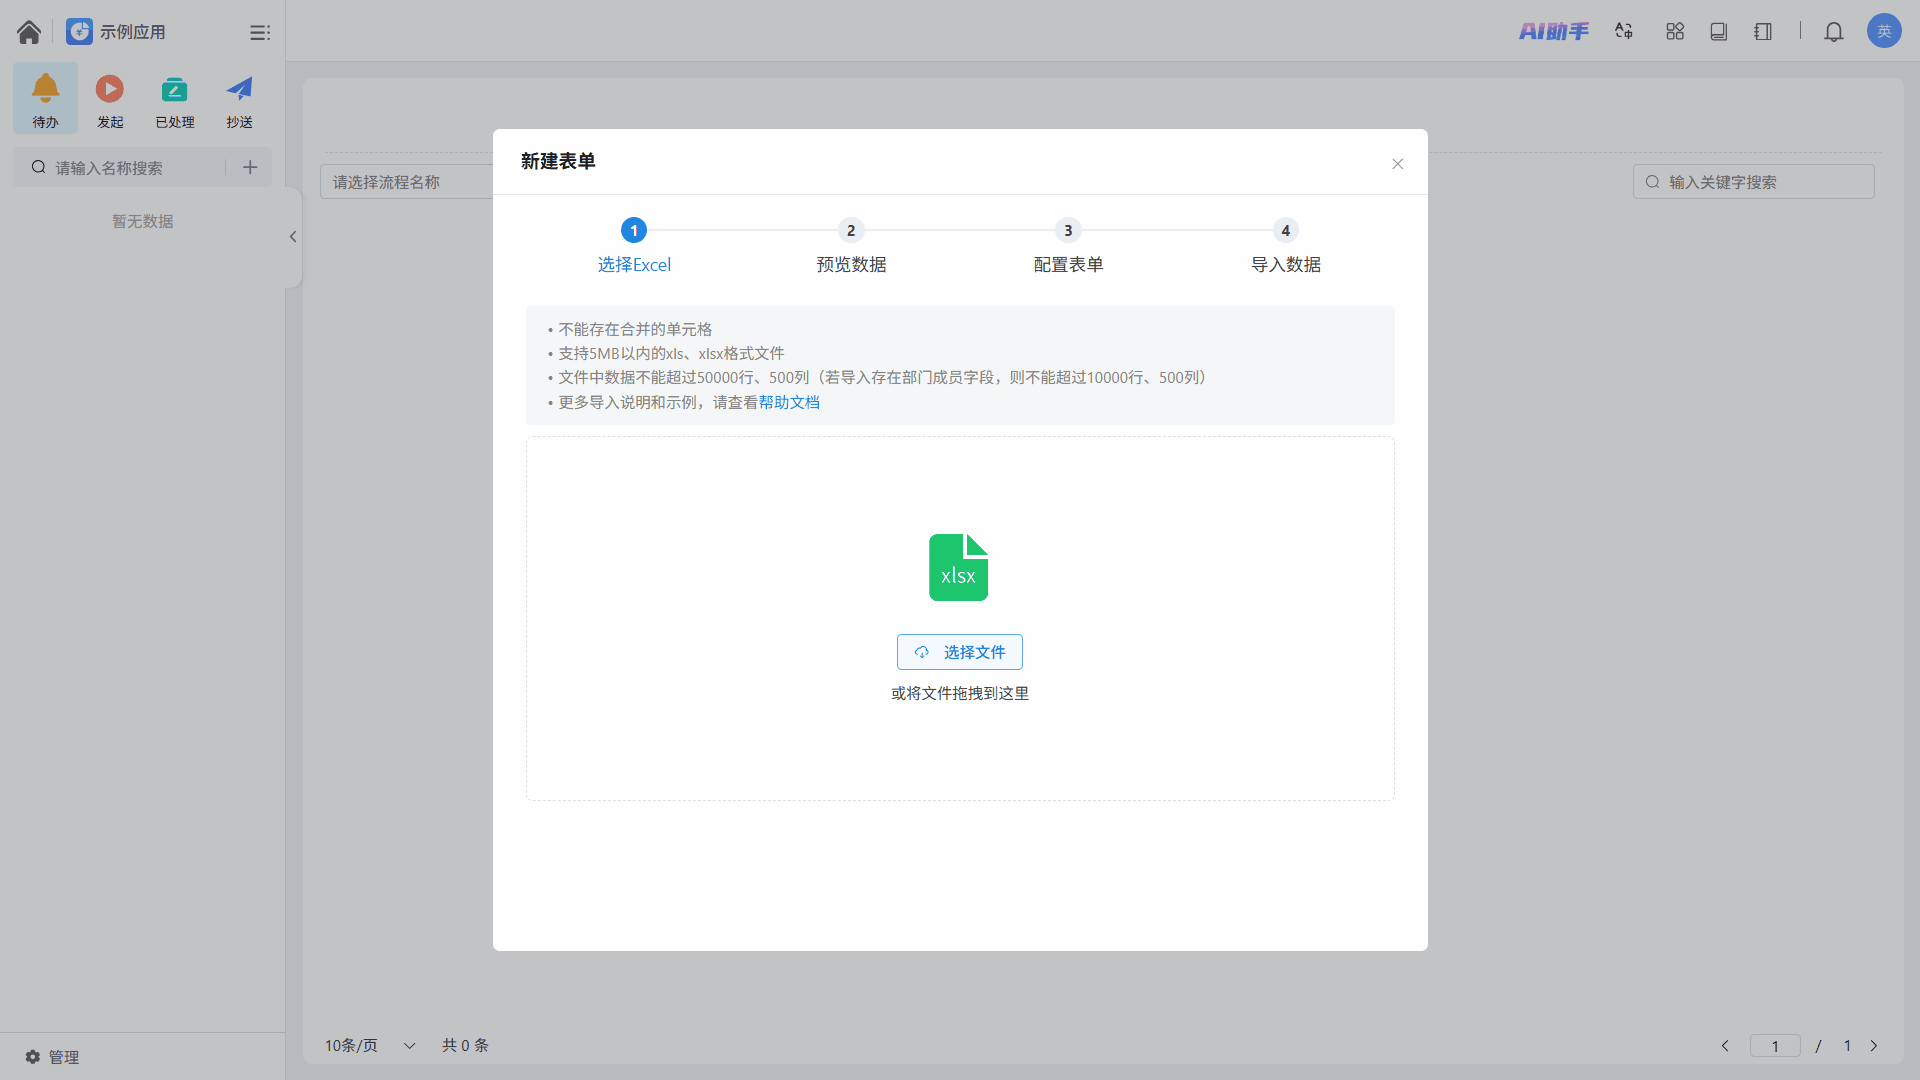Collapse the left panel with the arrow handle

293,237
